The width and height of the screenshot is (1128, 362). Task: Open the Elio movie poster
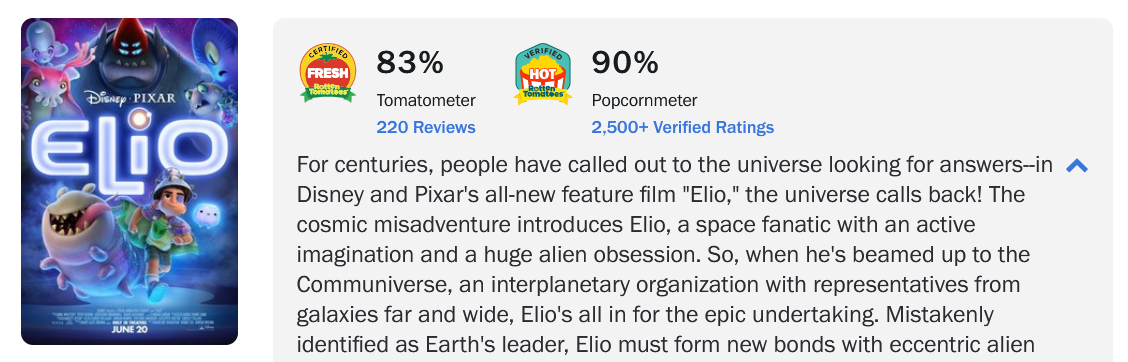(129, 181)
